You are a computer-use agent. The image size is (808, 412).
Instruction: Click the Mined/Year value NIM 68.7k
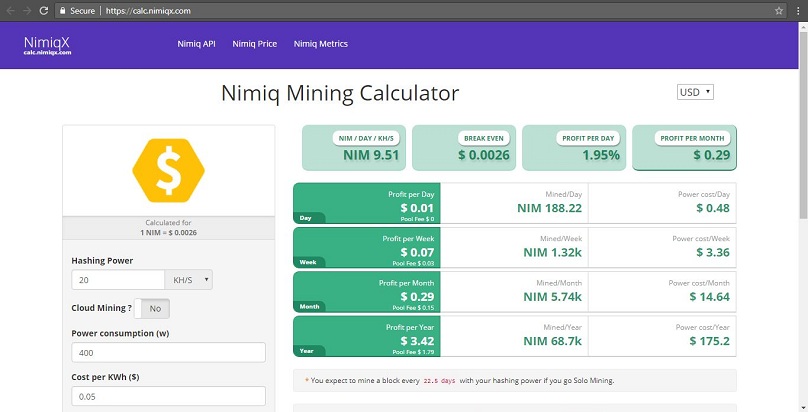pos(552,341)
